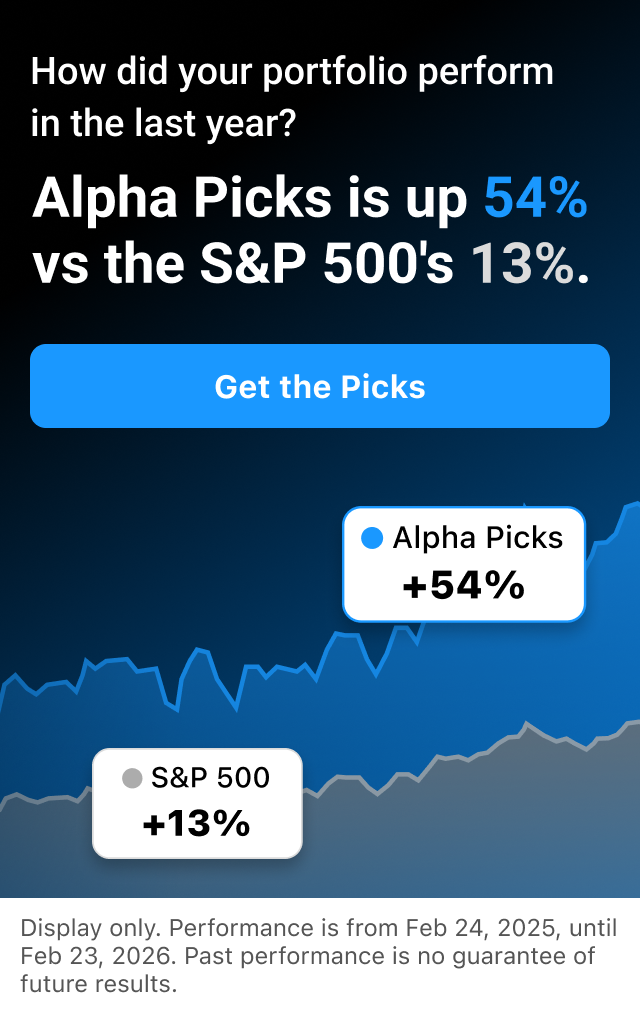Click the blue dot beside Alpha Picks
Viewport: 640px width, 1014px height.
pyautogui.click(x=372, y=539)
